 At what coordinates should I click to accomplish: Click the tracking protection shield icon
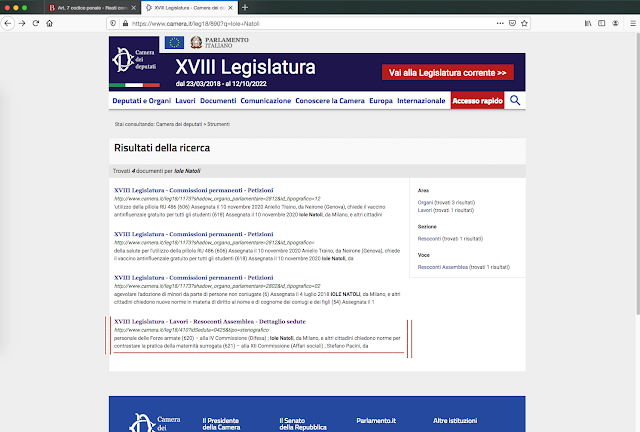click(x=113, y=23)
